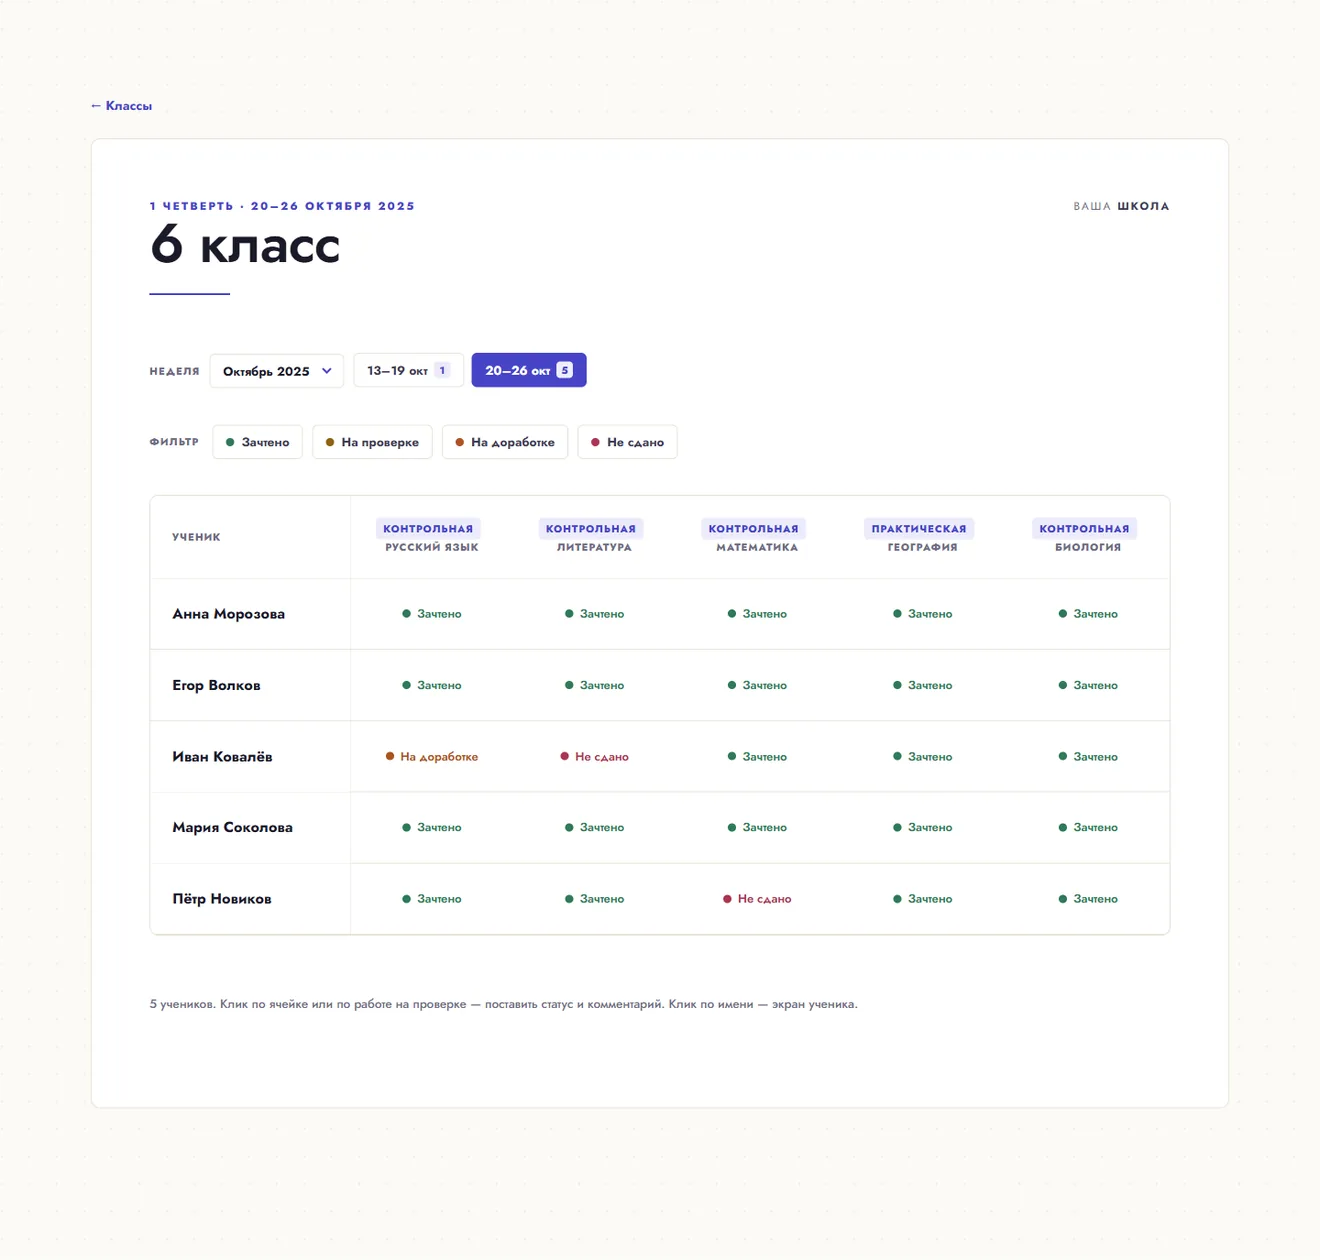Select the 20–26 окт week tab
1320x1260 pixels.
529,370
